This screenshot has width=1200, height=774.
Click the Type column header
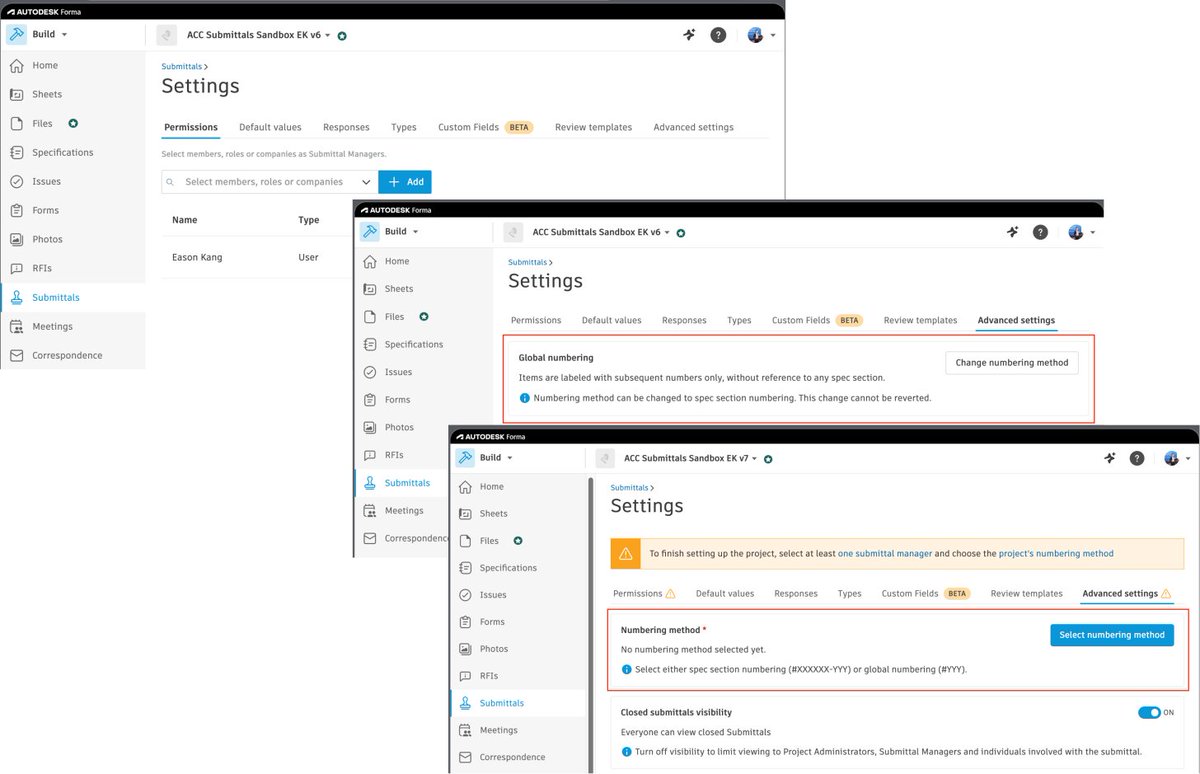(x=309, y=220)
